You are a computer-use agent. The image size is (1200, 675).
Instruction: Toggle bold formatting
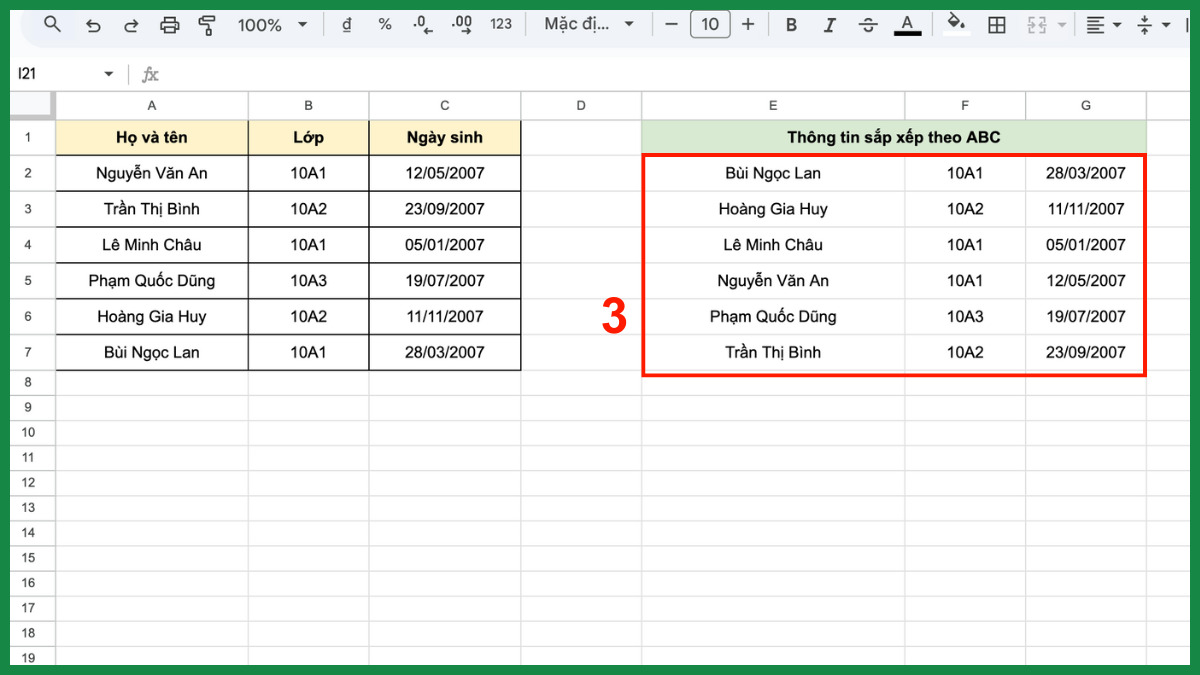pyautogui.click(x=791, y=25)
